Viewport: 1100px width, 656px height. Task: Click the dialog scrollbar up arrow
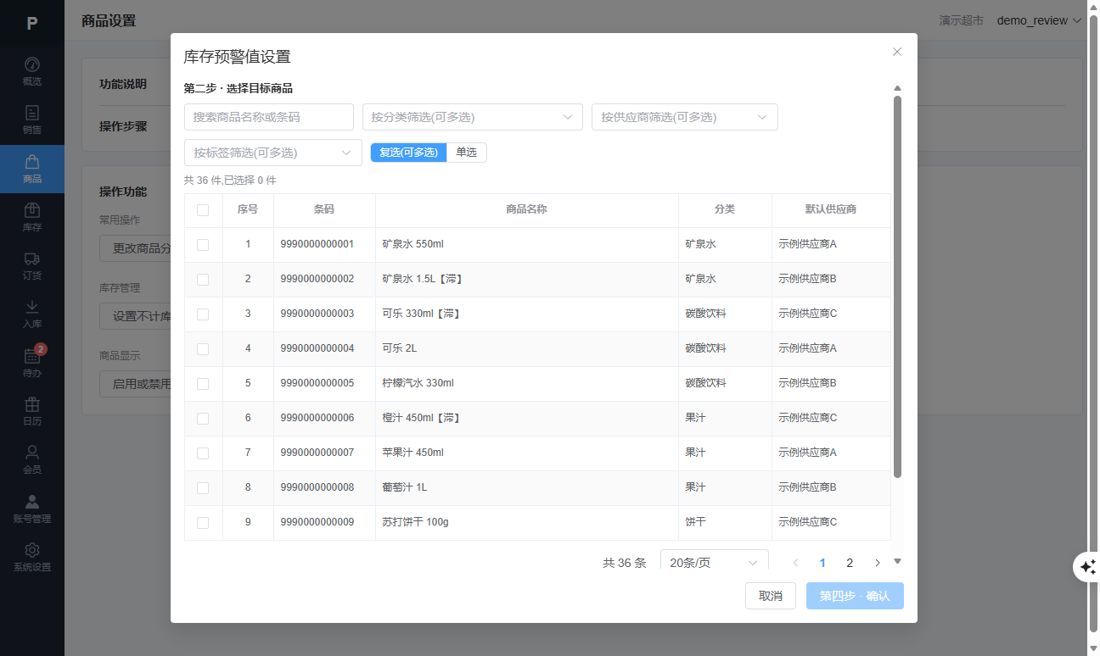(x=897, y=88)
